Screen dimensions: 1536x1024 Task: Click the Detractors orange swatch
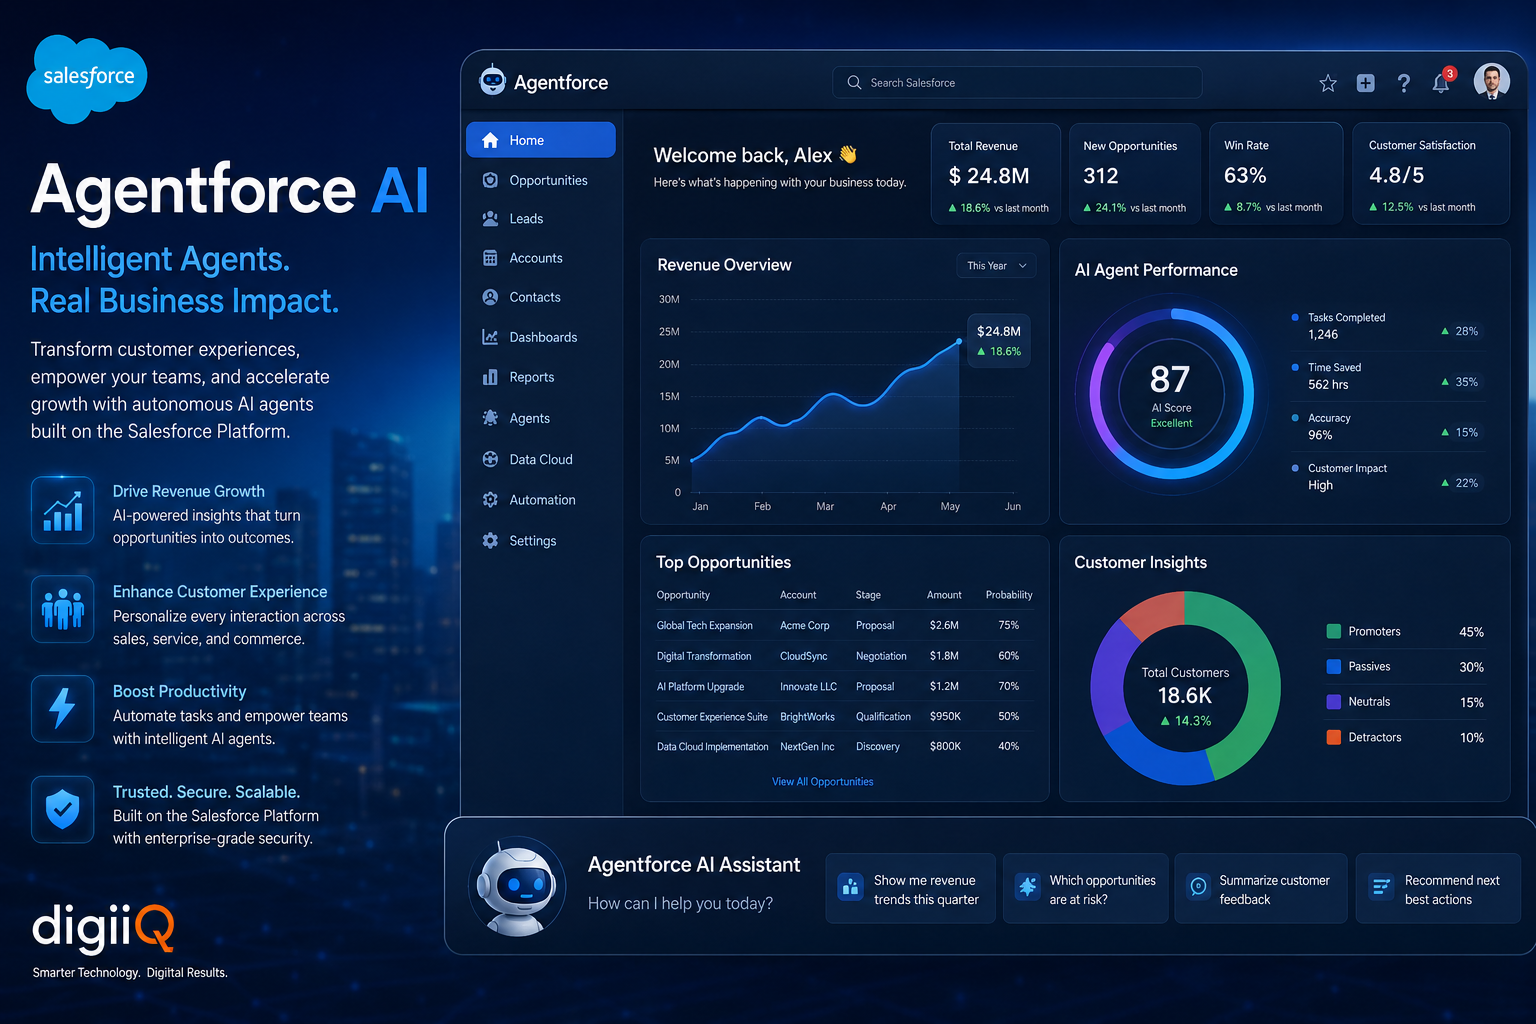(1333, 737)
